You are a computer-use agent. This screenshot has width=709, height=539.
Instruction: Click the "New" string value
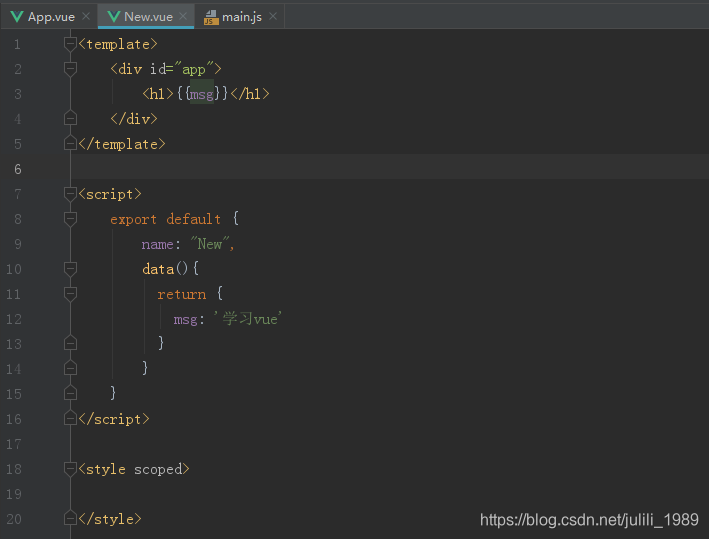[x=210, y=244]
